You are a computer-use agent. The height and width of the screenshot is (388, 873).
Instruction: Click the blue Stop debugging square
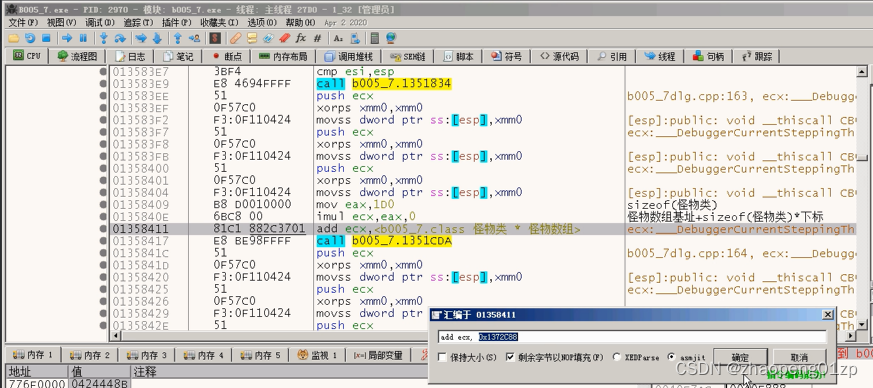click(47, 38)
